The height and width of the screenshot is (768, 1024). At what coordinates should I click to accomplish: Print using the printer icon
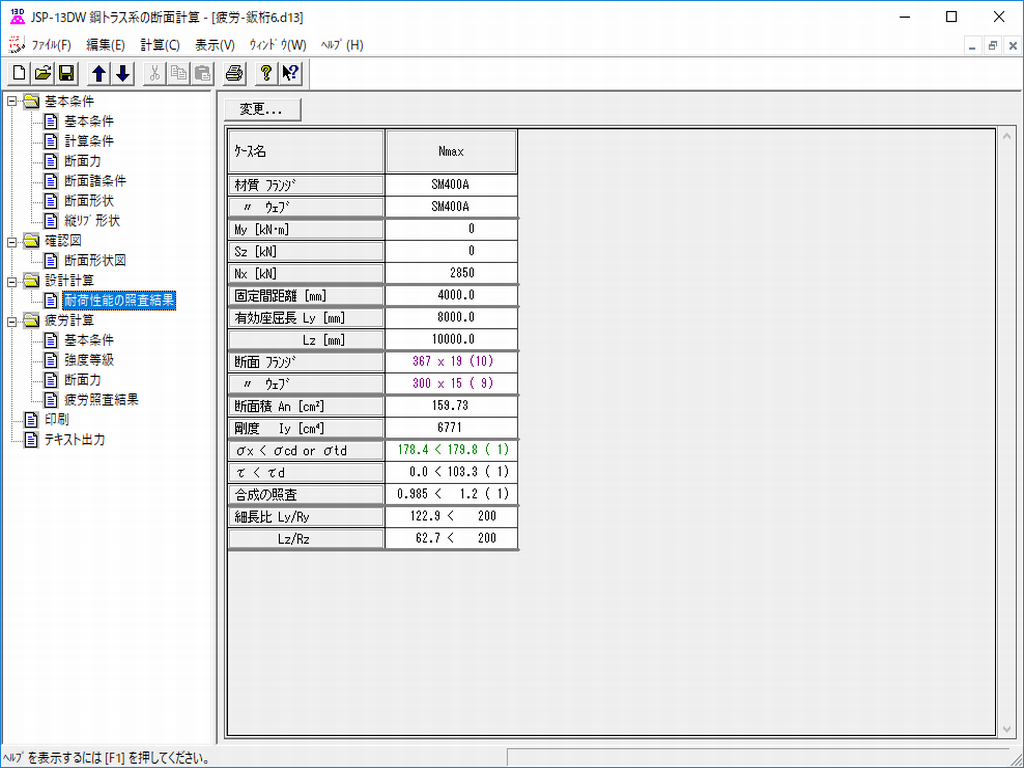coord(234,73)
